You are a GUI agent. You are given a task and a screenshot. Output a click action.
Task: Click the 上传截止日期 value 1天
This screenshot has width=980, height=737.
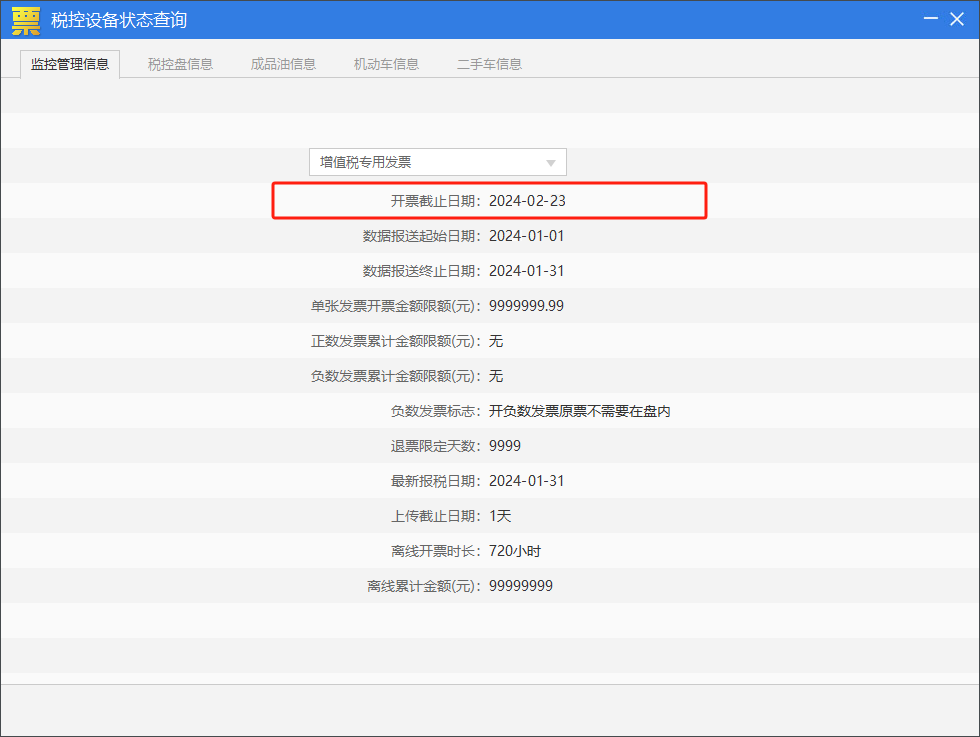point(500,516)
